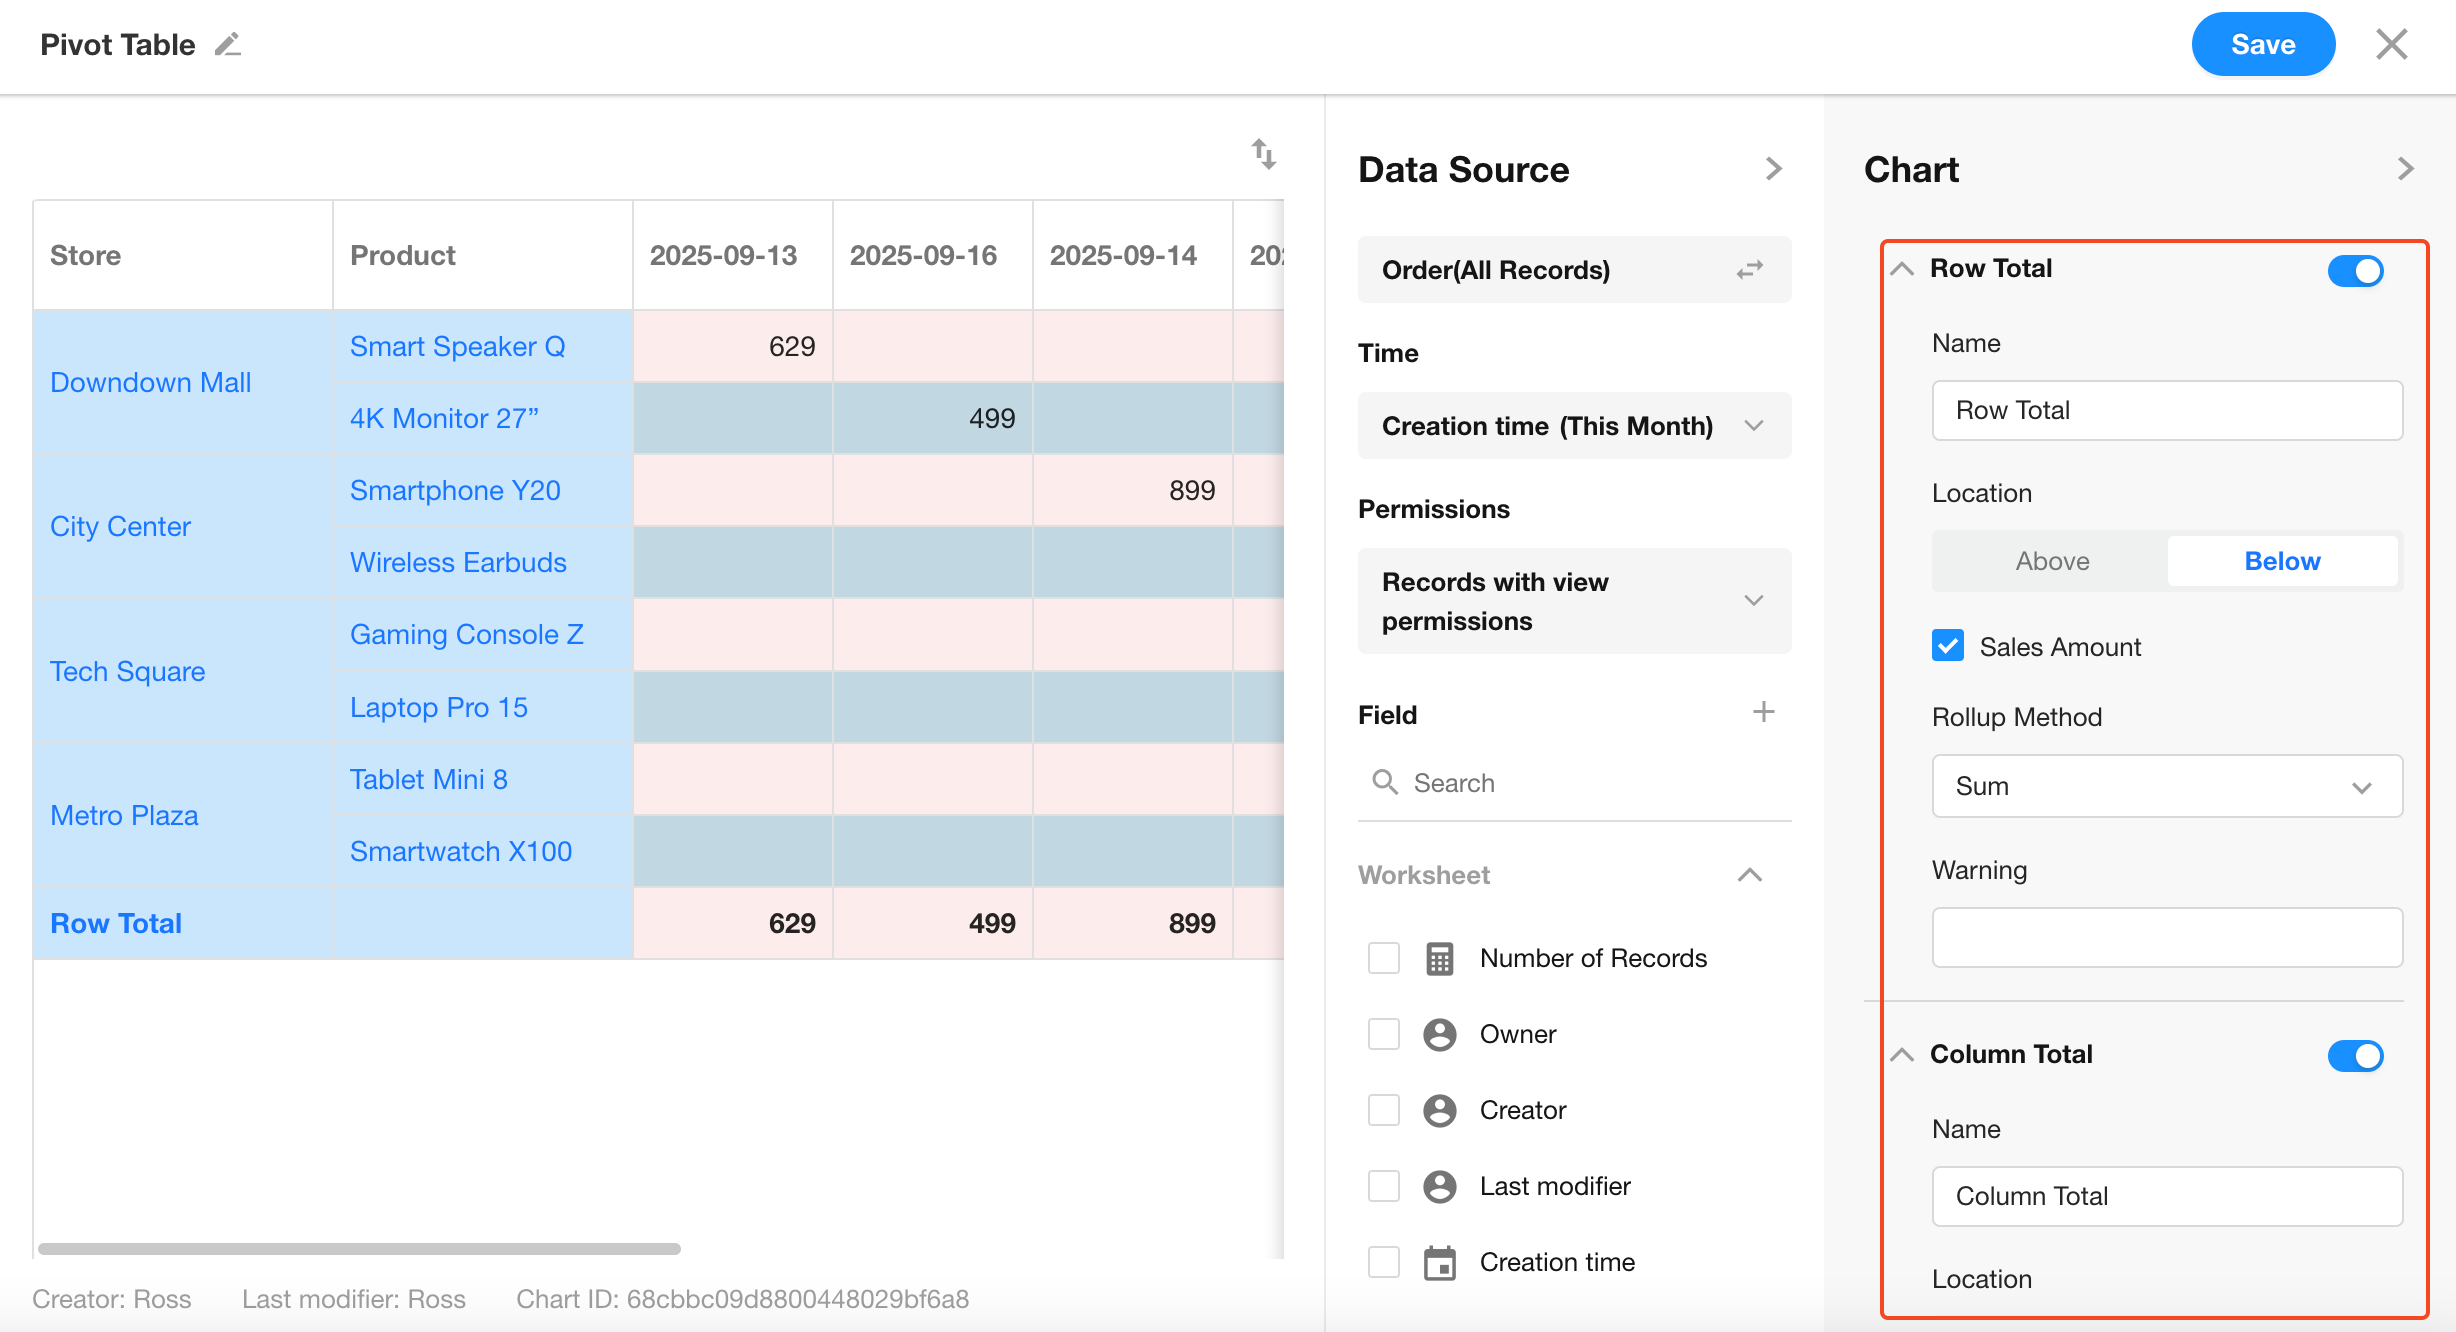The height and width of the screenshot is (1332, 2456).
Task: Click the Row Total Warning input field
Action: (x=2166, y=937)
